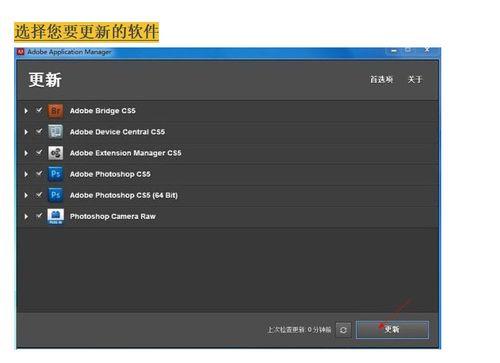Expand the Adobe Bridge CS5 row
500x363 pixels.
point(26,111)
